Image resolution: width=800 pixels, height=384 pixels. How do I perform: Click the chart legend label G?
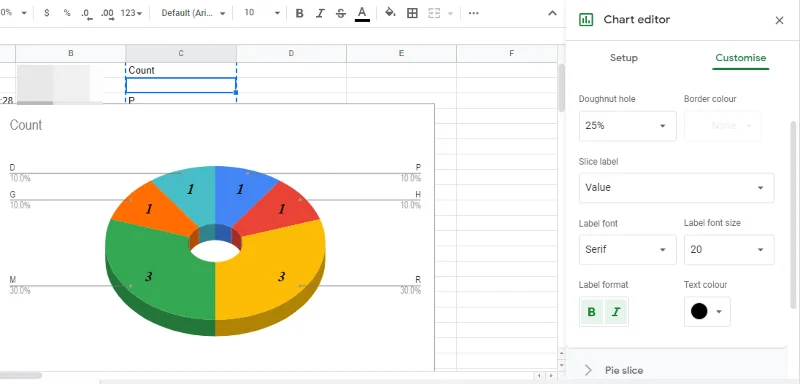[12, 194]
